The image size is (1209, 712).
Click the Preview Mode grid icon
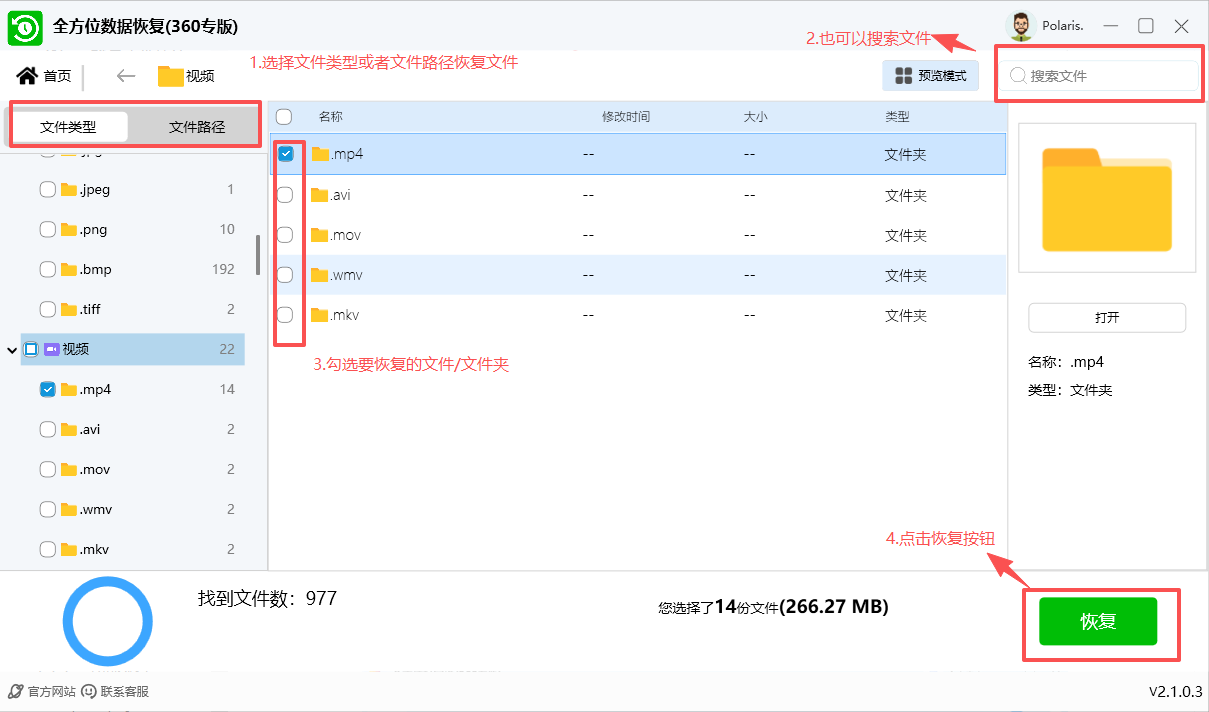tap(903, 76)
